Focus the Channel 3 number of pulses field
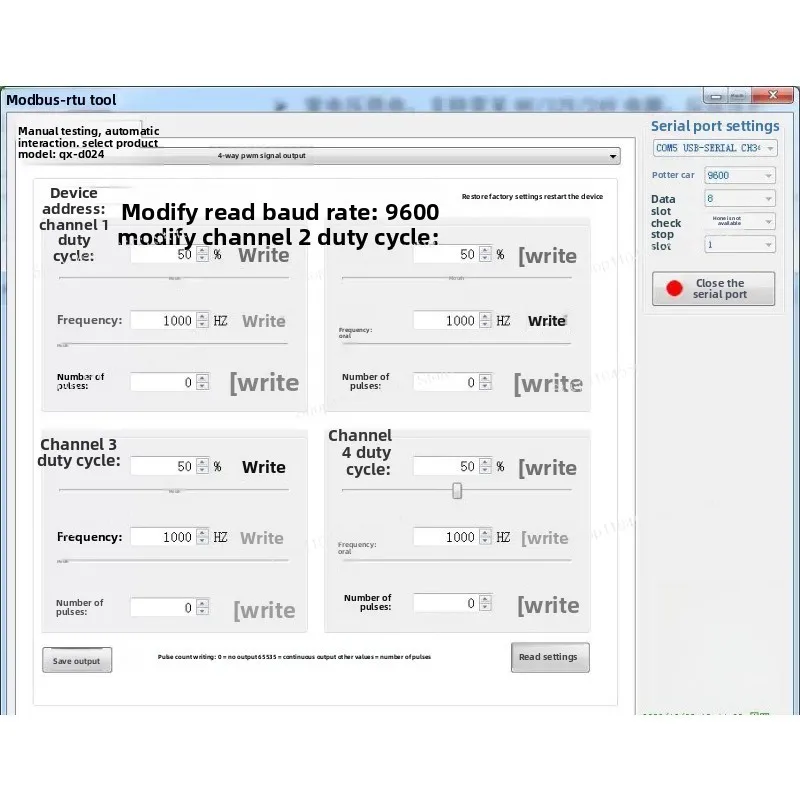Image resolution: width=800 pixels, height=800 pixels. coord(164,607)
